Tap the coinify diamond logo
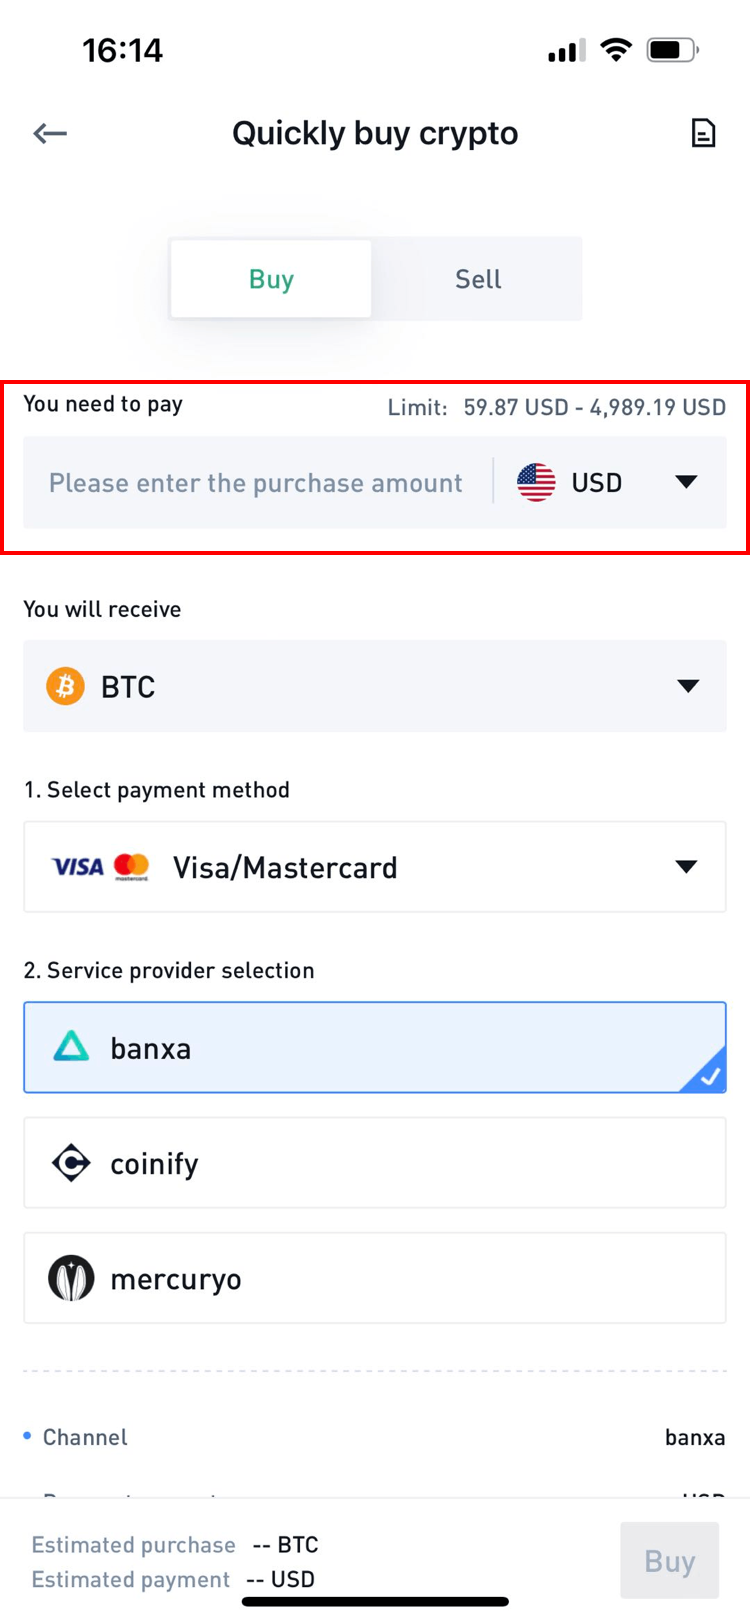Viewport: 750px width, 1622px height. pos(71,1163)
